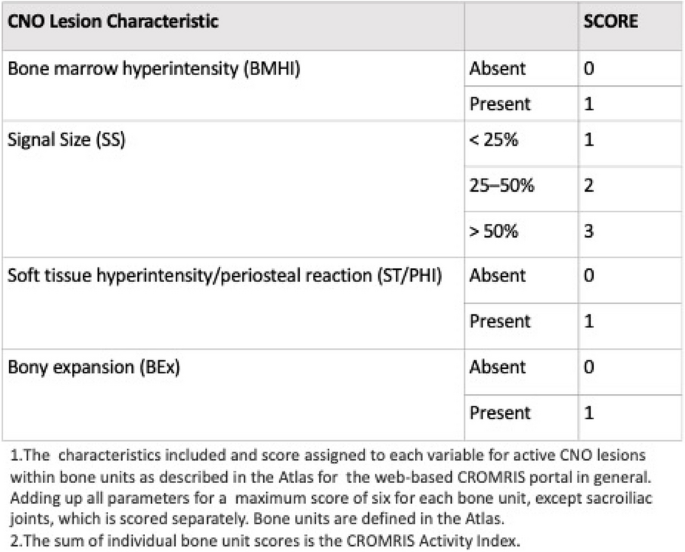Click the Soft tissue hyperintensity/periosteal reaction cell
685x552 pixels.
pyautogui.click(x=232, y=275)
